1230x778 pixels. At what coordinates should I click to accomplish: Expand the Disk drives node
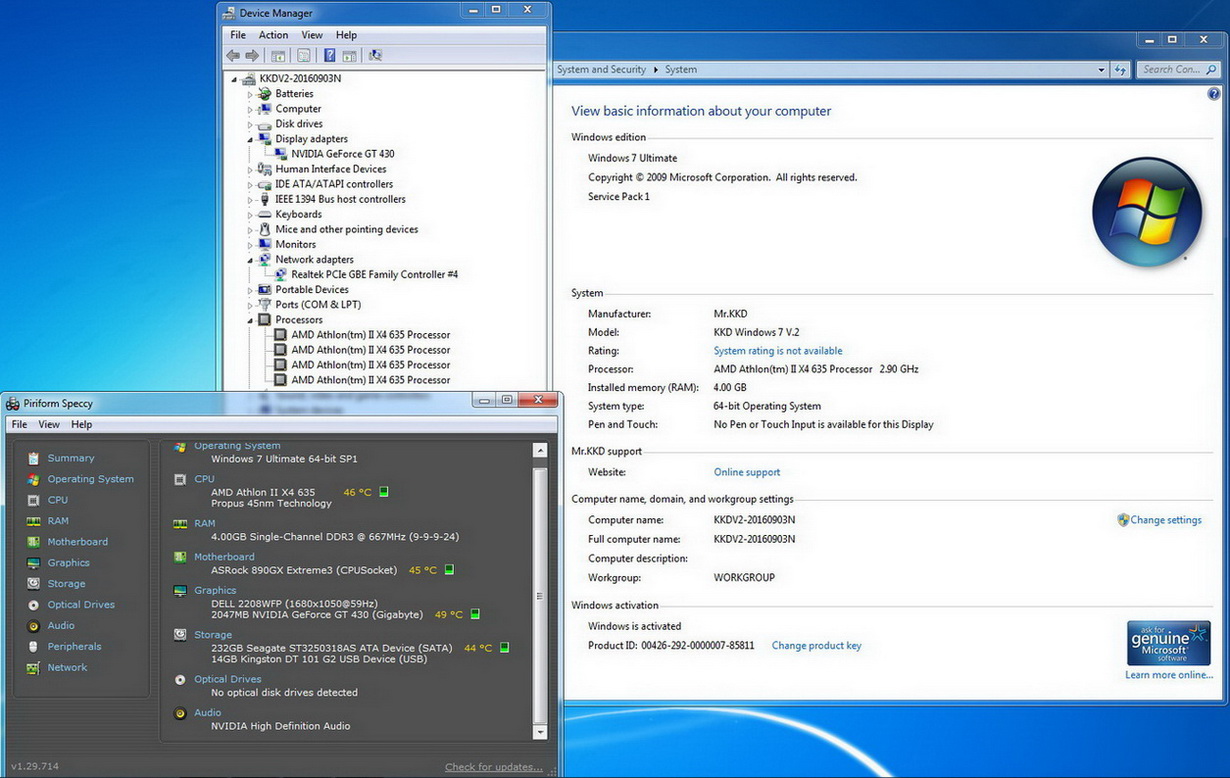pos(251,124)
